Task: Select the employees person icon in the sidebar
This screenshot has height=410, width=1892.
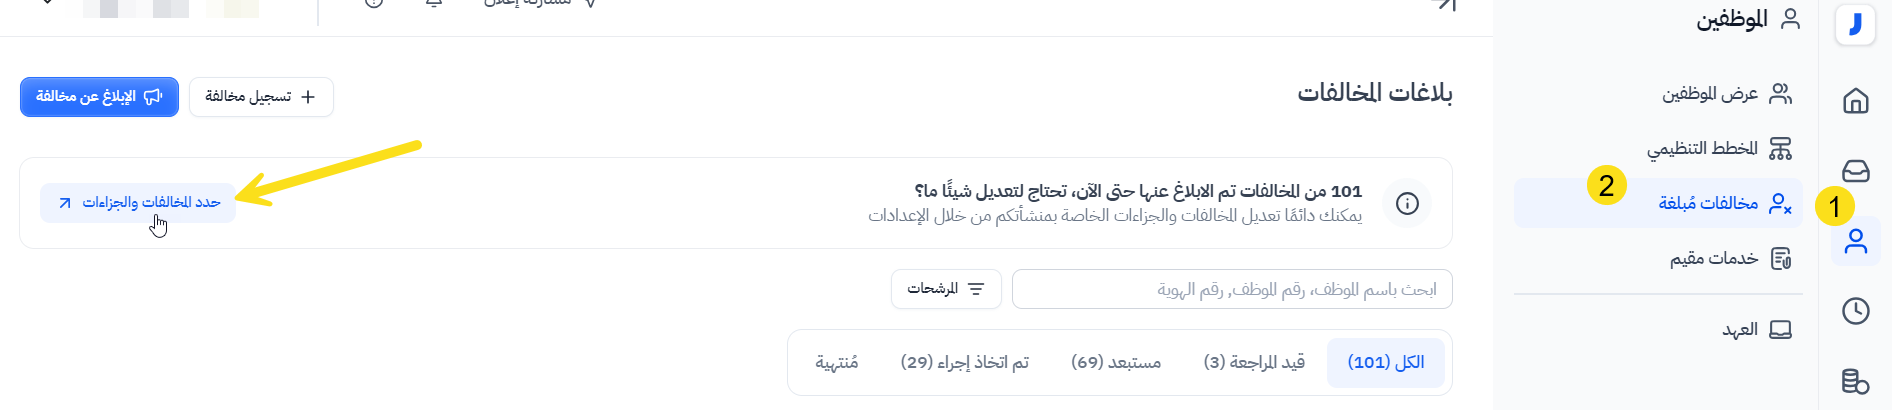Action: 1855,242
